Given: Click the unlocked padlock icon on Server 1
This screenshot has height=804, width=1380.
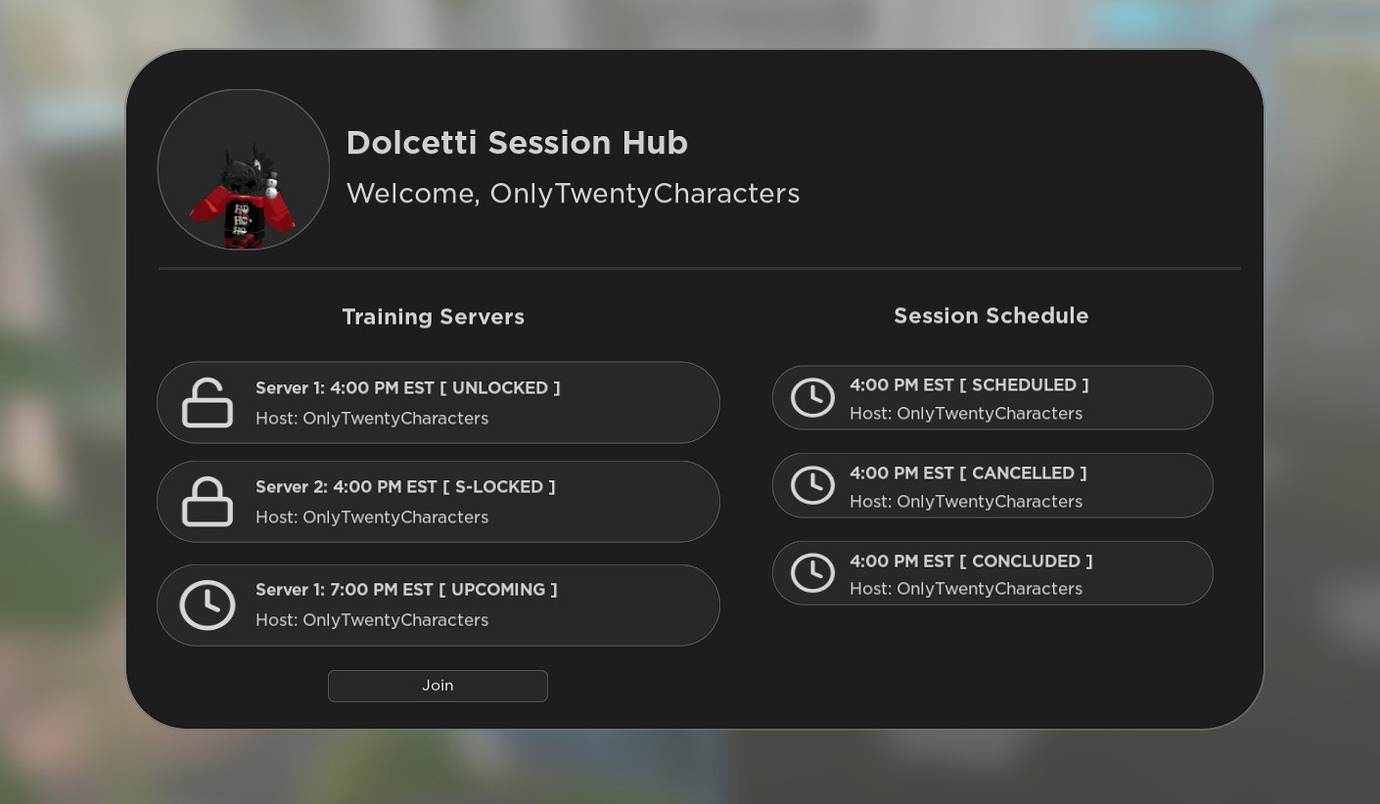Looking at the screenshot, I should pyautogui.click(x=207, y=402).
